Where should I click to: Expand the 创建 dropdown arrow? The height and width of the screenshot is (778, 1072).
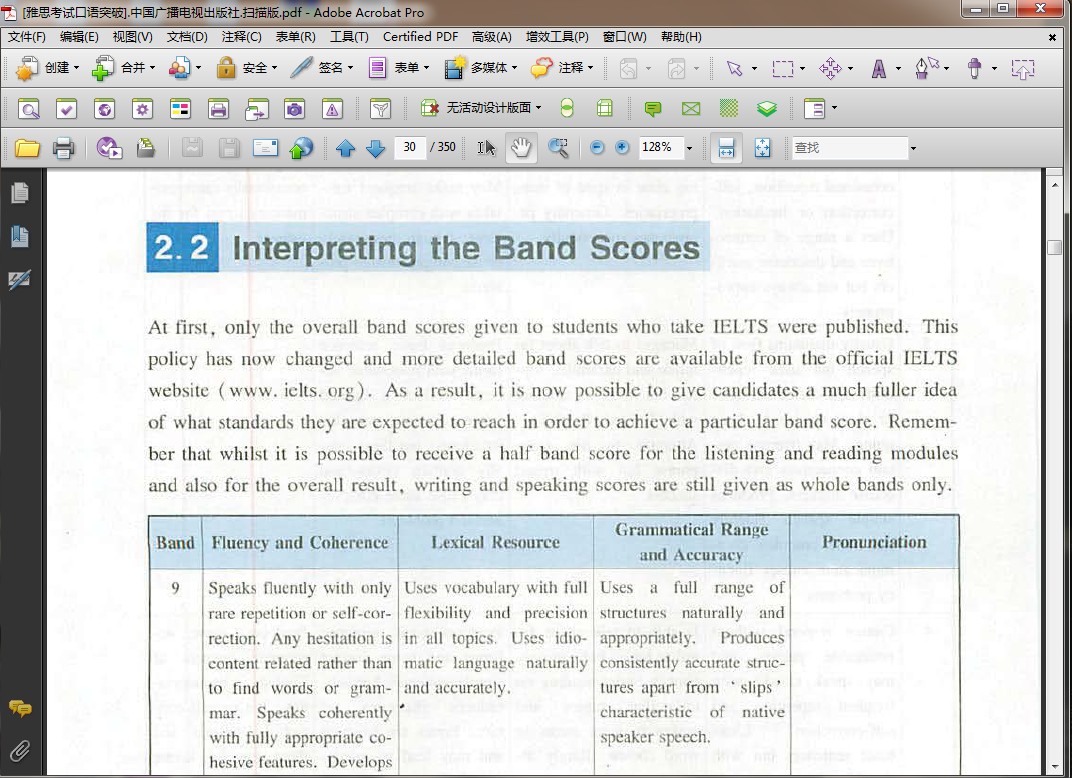[76, 68]
